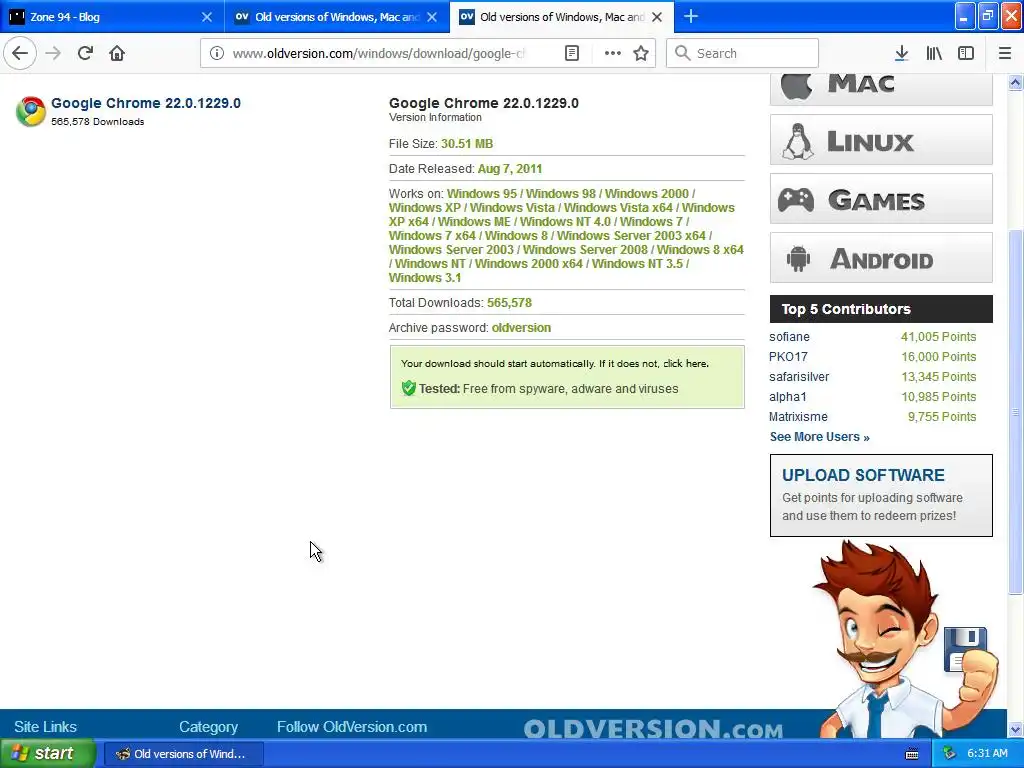Screen dimensions: 1024x768
Task: Go back to the previous page
Action: tap(20, 53)
